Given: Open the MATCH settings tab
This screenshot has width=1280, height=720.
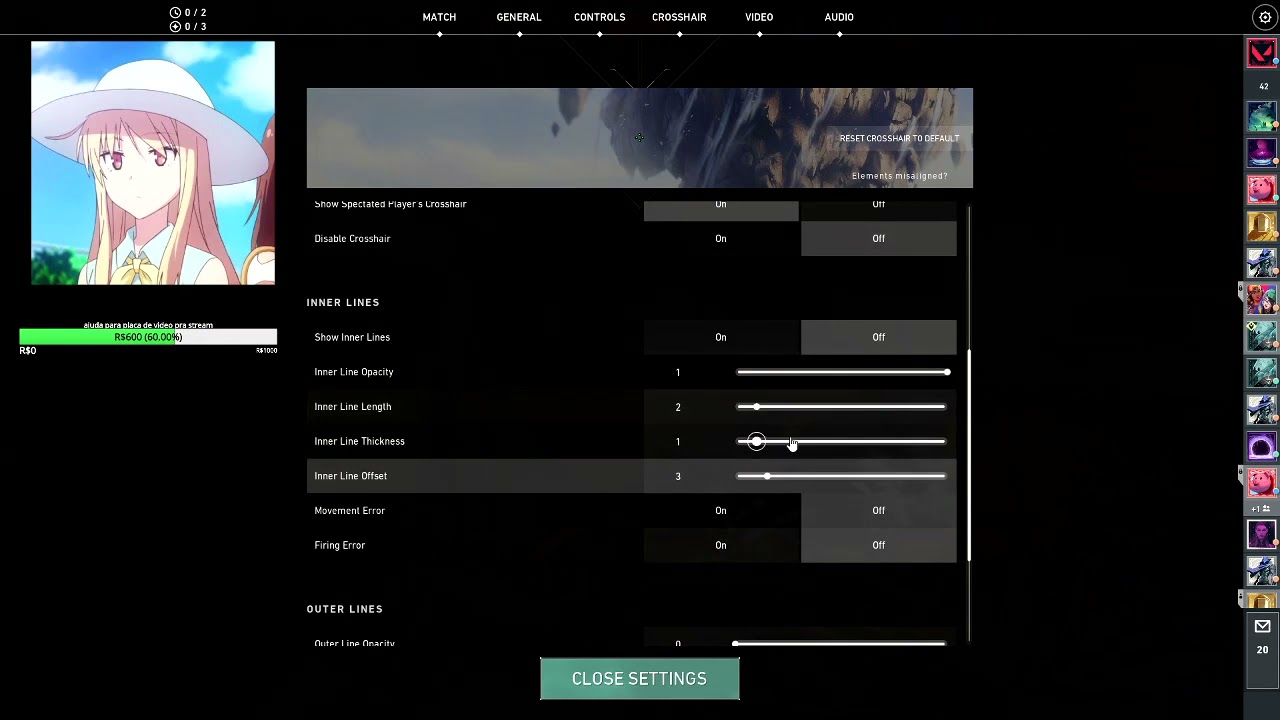Looking at the screenshot, I should coord(439,17).
